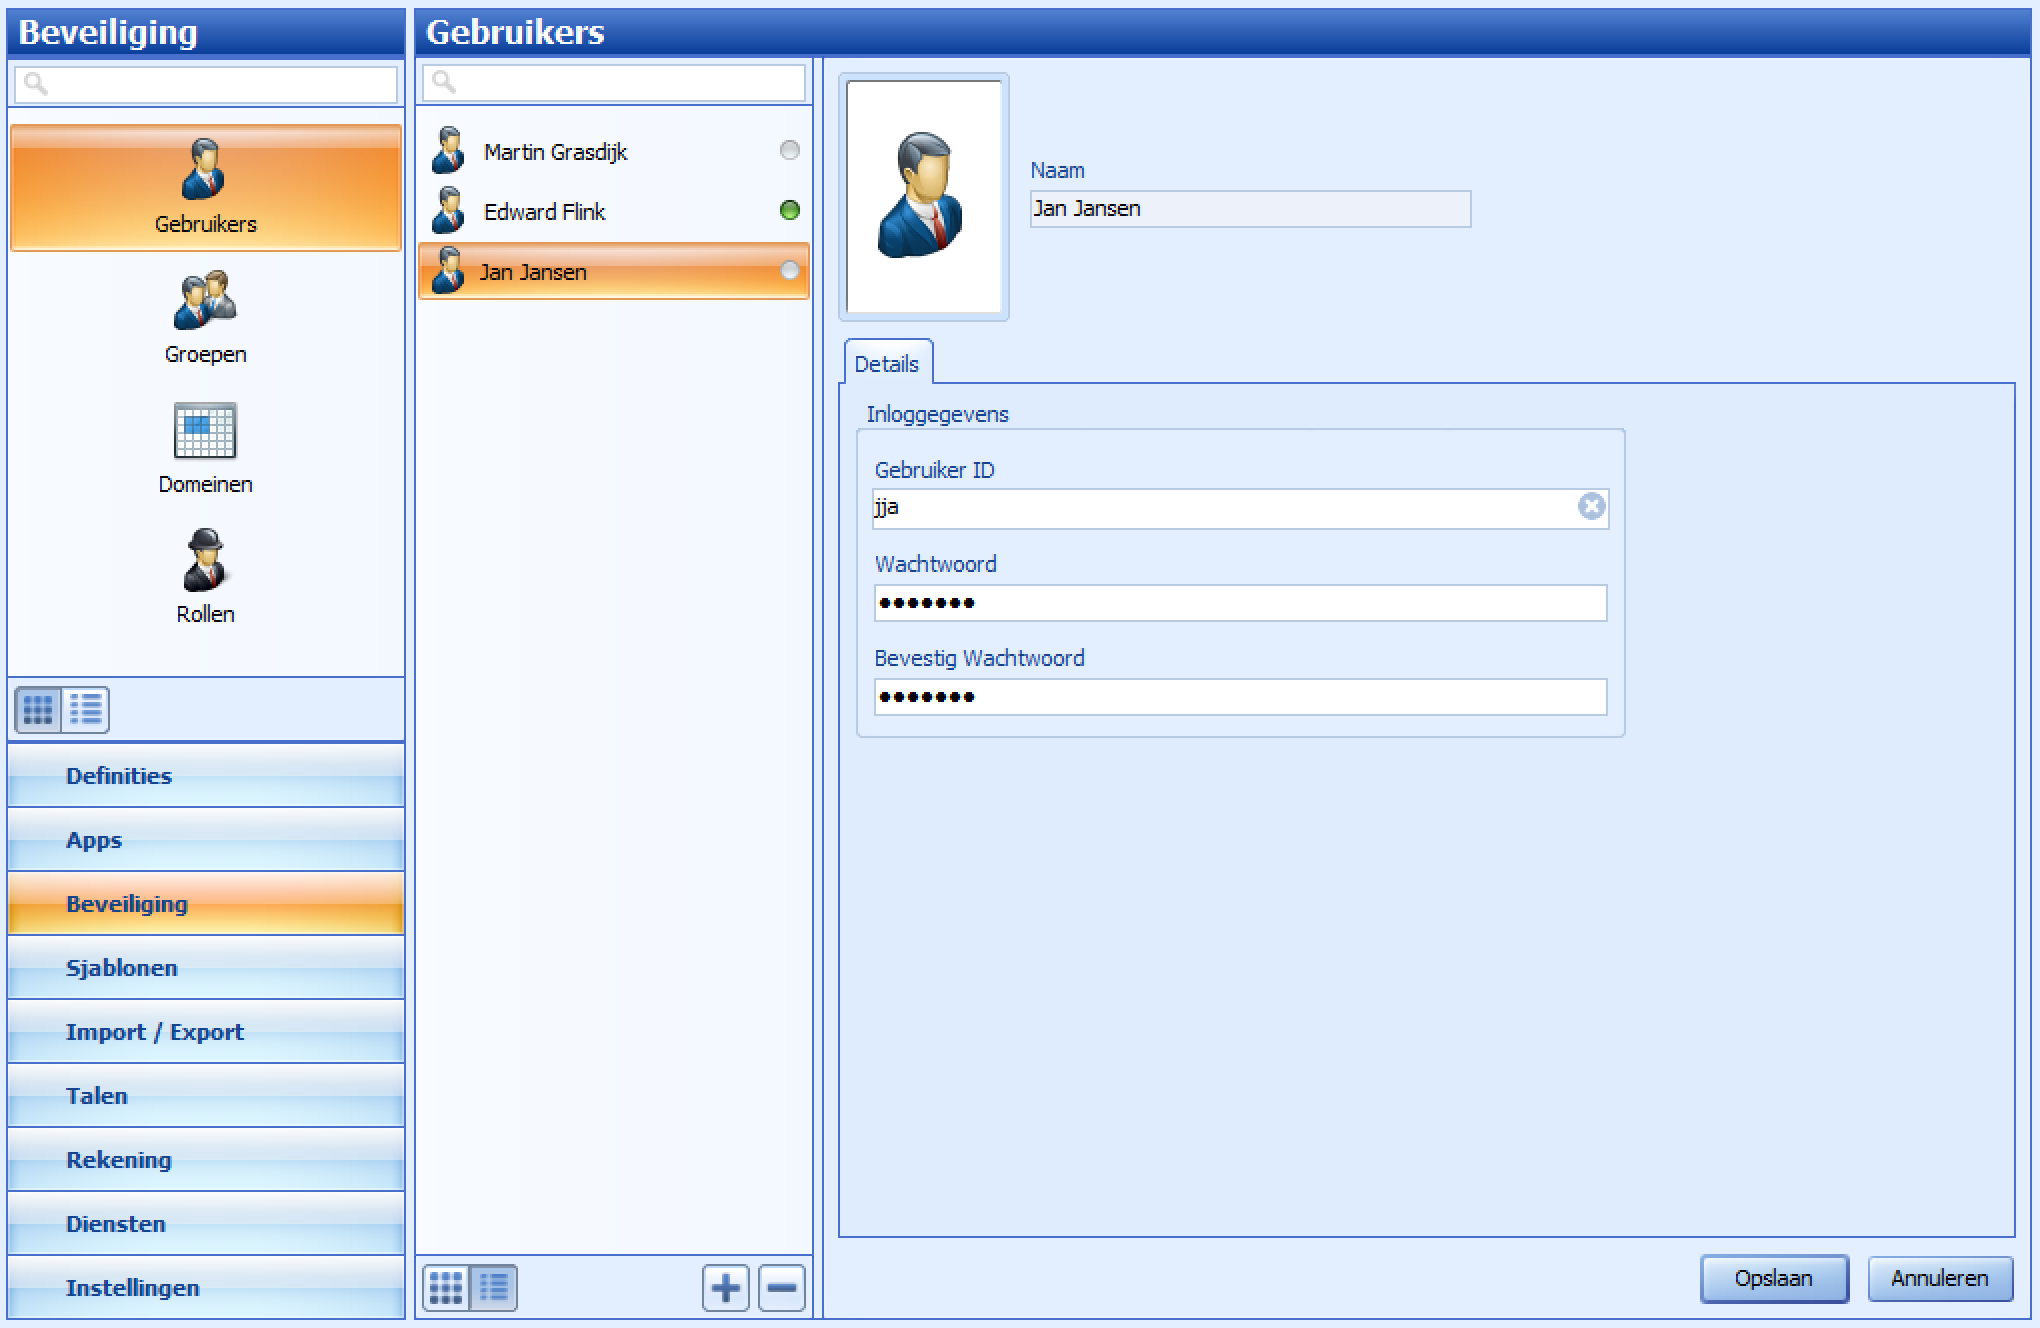This screenshot has height=1328, width=2040.
Task: Add a new user with plus button
Action: pyautogui.click(x=726, y=1288)
